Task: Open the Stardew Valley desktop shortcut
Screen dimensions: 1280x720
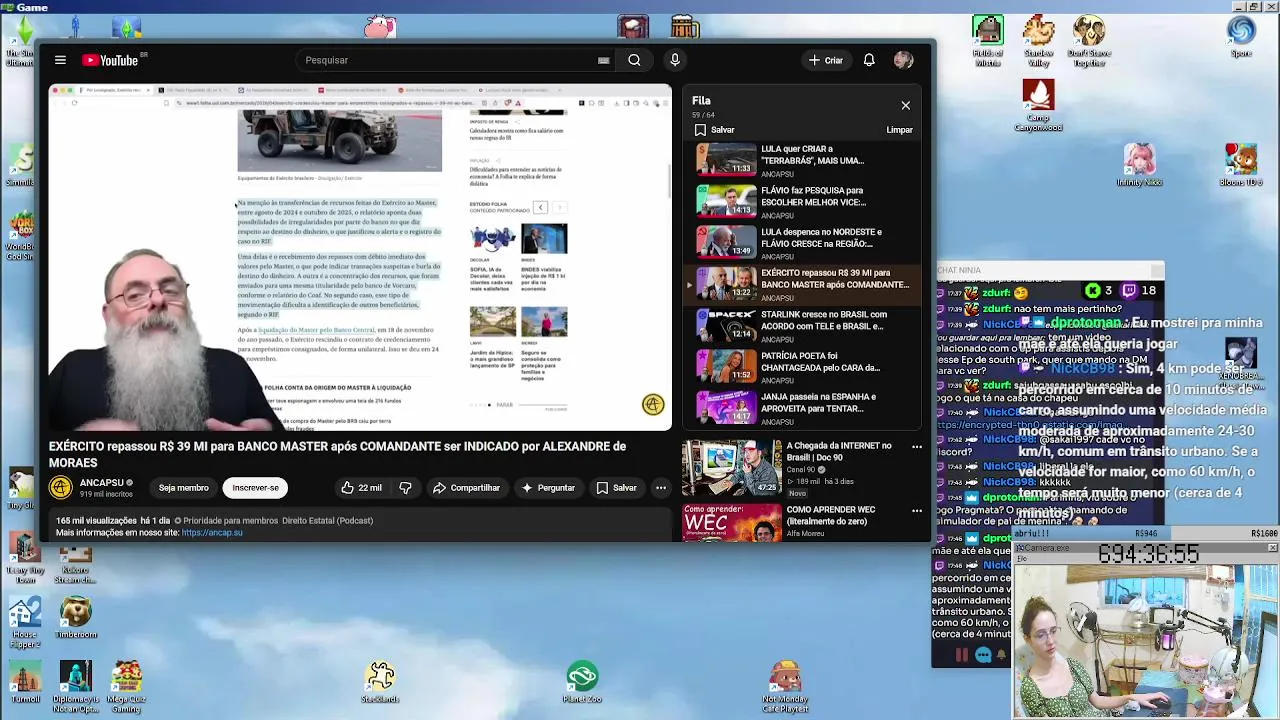Action: point(1038,40)
